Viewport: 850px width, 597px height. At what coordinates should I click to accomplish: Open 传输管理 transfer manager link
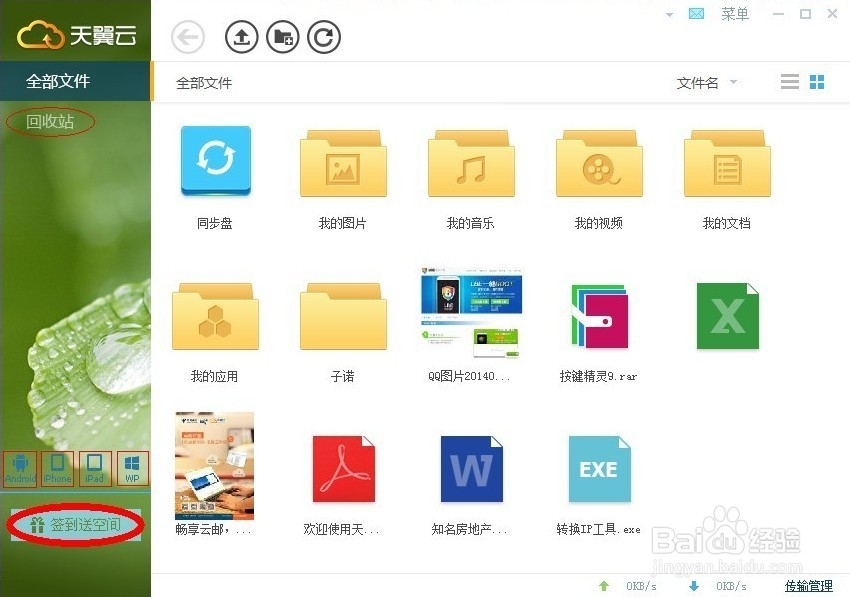tap(808, 586)
